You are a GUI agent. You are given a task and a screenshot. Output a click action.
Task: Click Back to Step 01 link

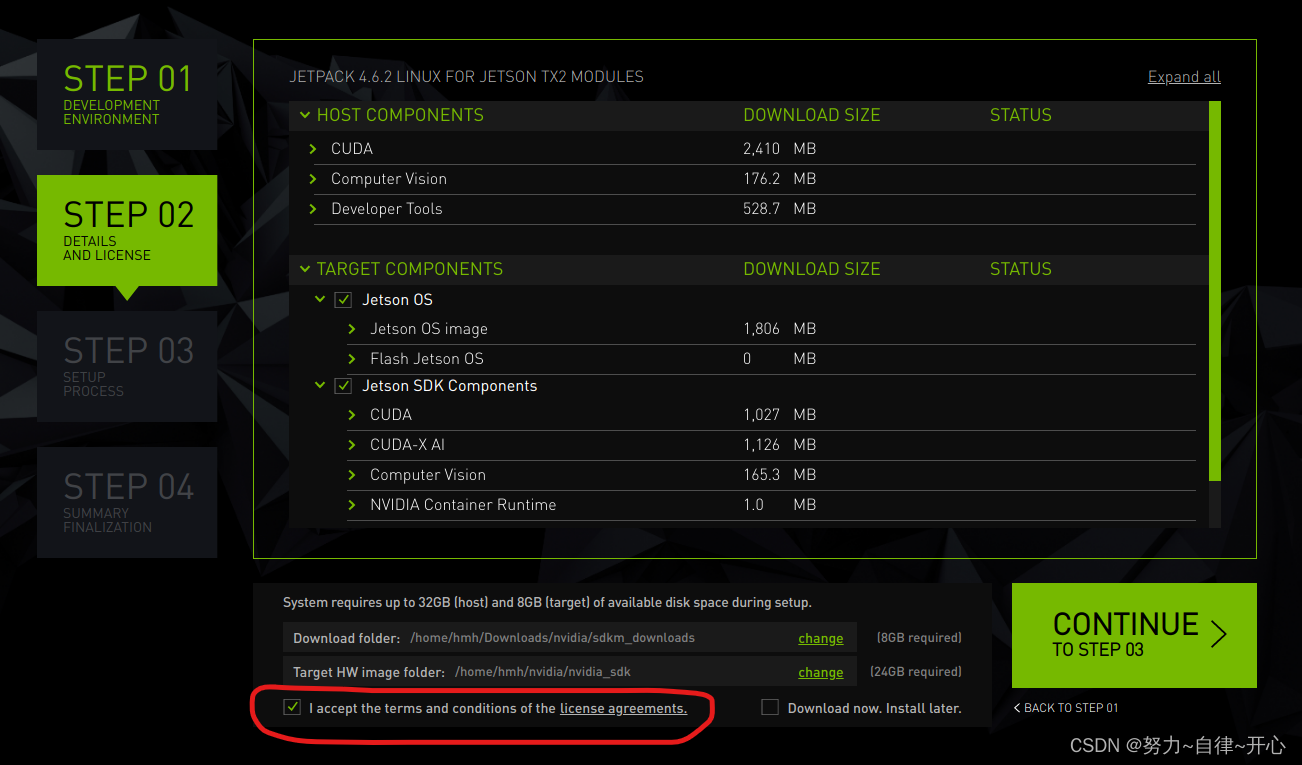click(x=1066, y=708)
